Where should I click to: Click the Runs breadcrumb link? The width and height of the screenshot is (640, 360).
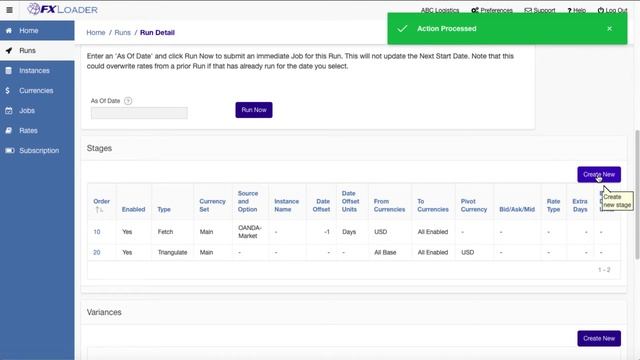coord(122,33)
